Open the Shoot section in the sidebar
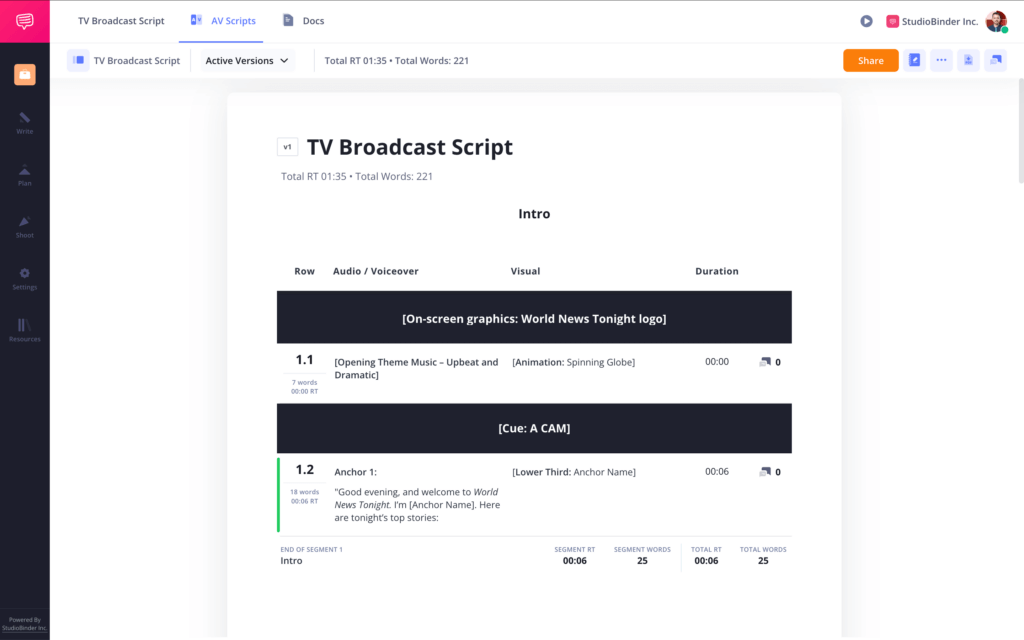The height and width of the screenshot is (640, 1024). [23, 227]
